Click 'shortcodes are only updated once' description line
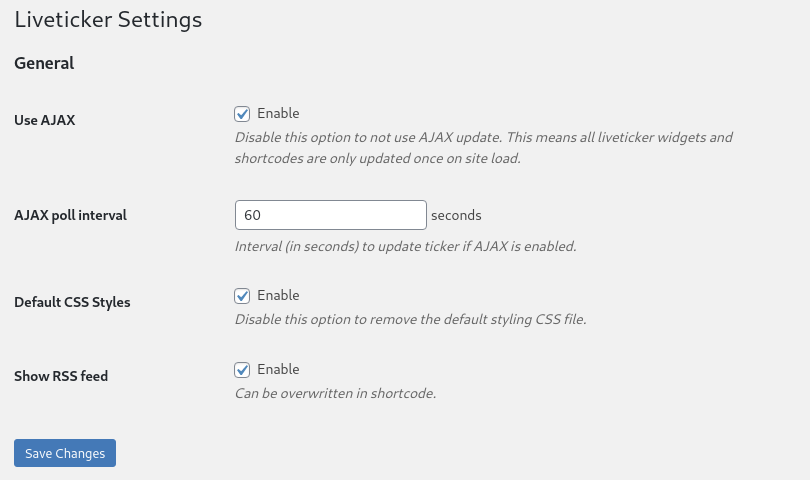810x480 pixels. (378, 158)
